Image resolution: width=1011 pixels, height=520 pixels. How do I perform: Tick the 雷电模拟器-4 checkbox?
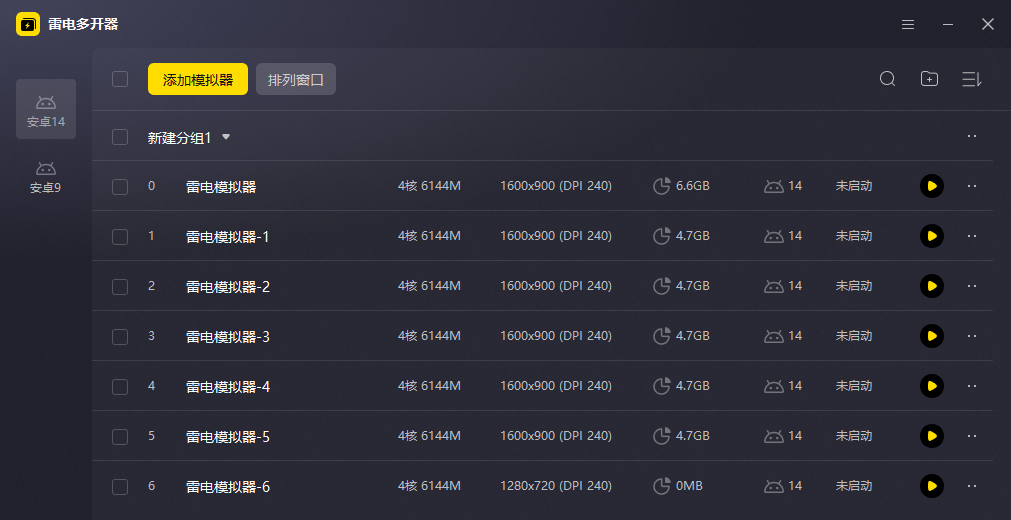(x=120, y=387)
